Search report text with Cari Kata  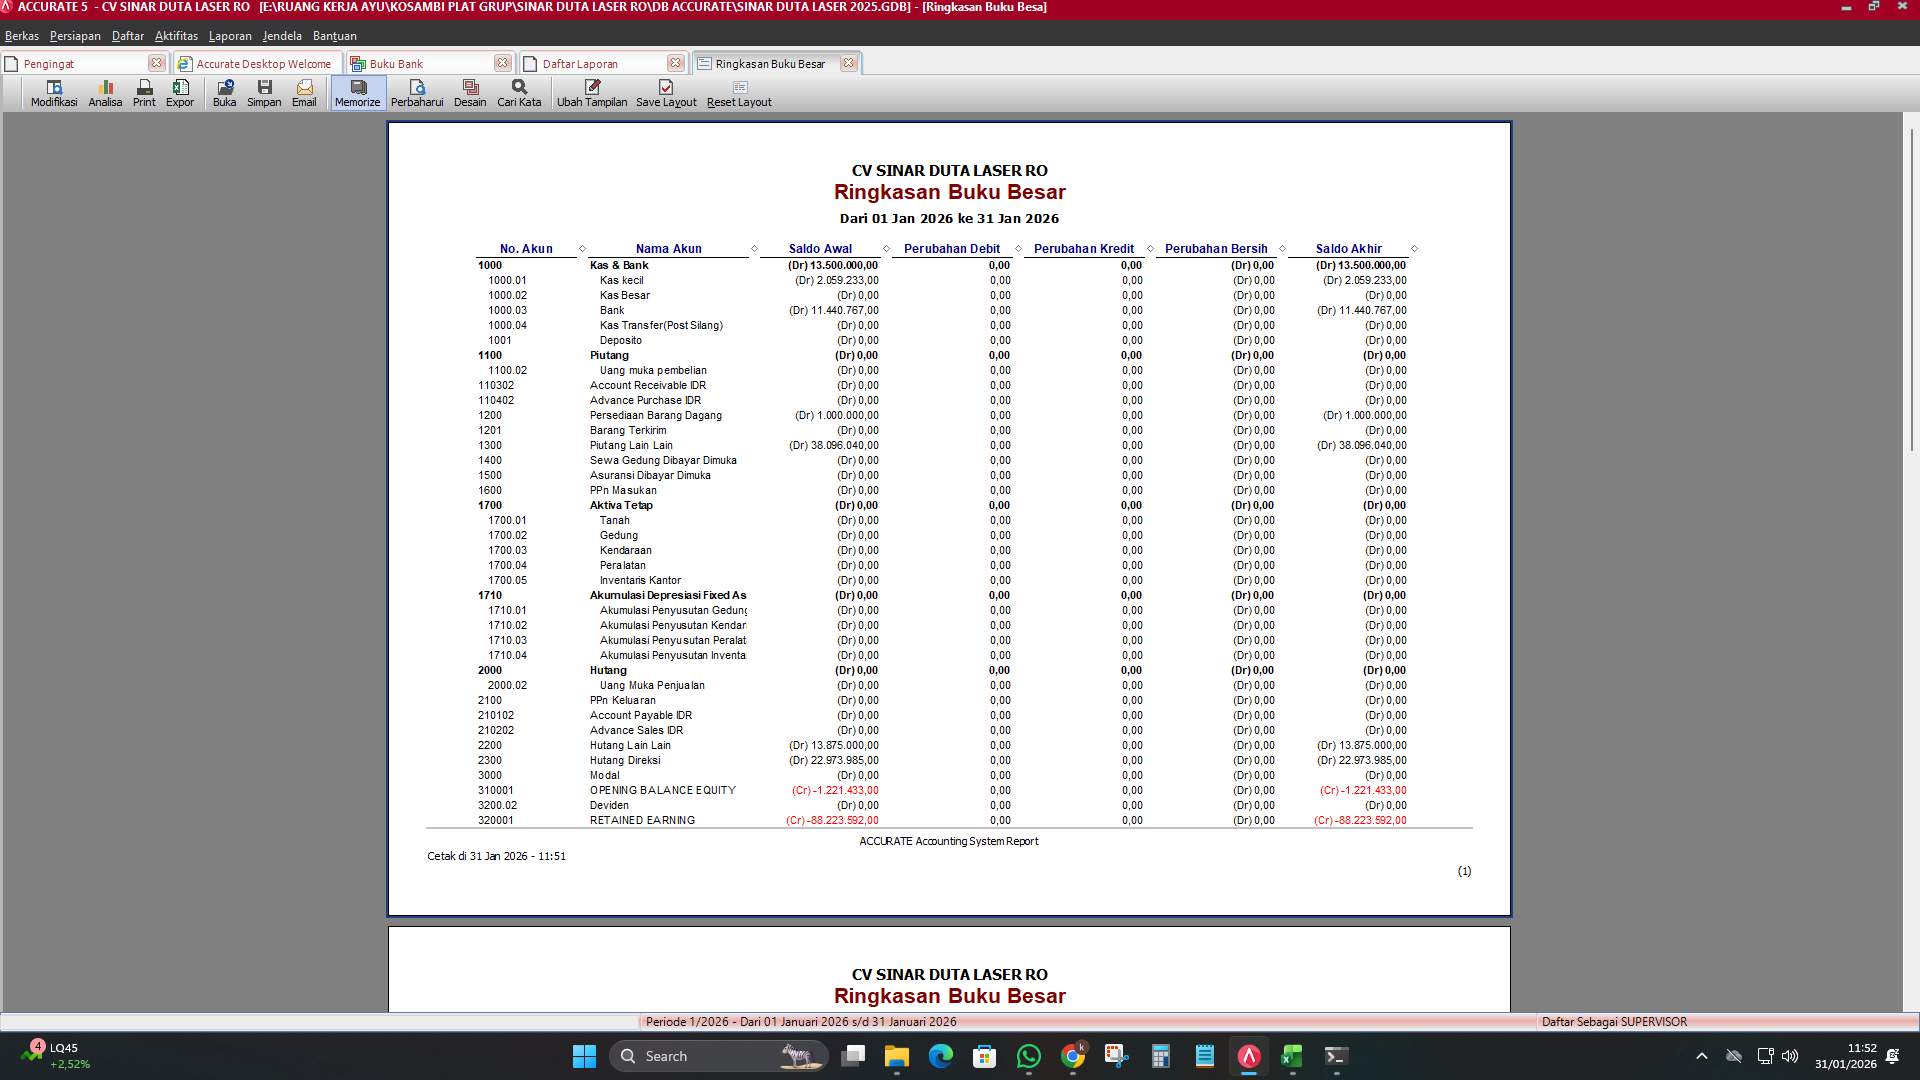pos(517,93)
